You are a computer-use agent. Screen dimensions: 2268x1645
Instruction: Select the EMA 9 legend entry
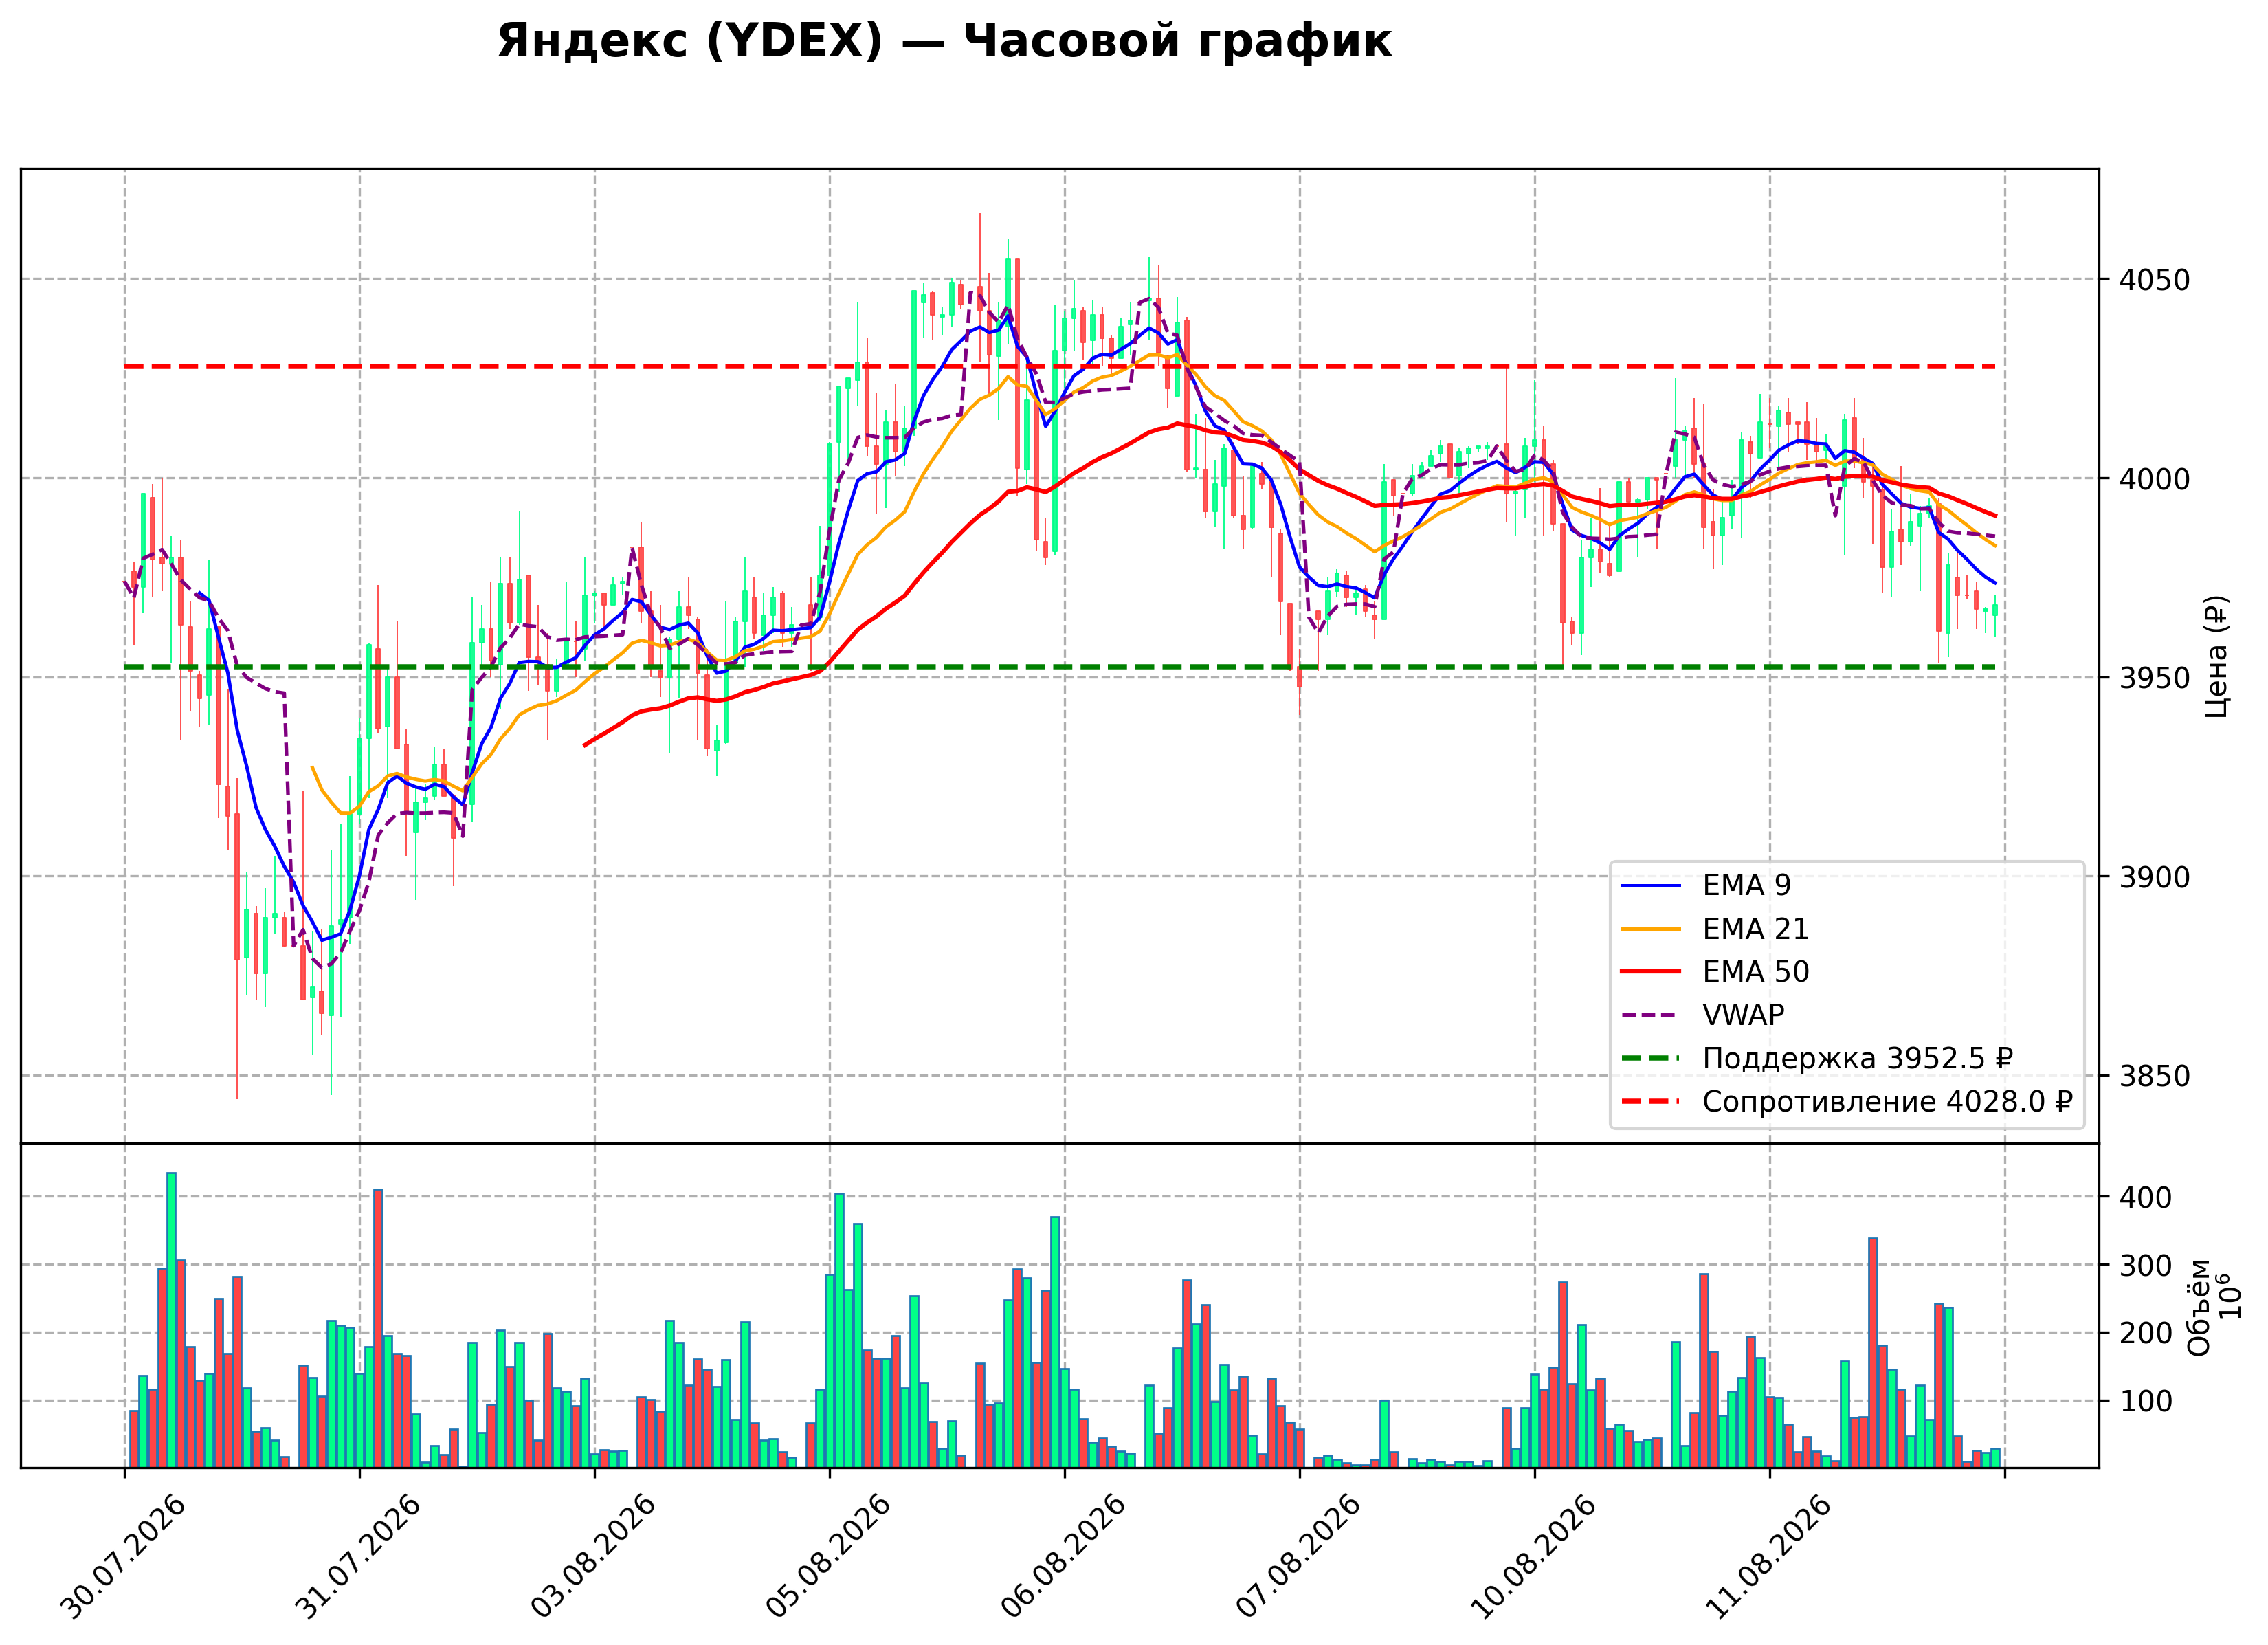click(x=1705, y=885)
